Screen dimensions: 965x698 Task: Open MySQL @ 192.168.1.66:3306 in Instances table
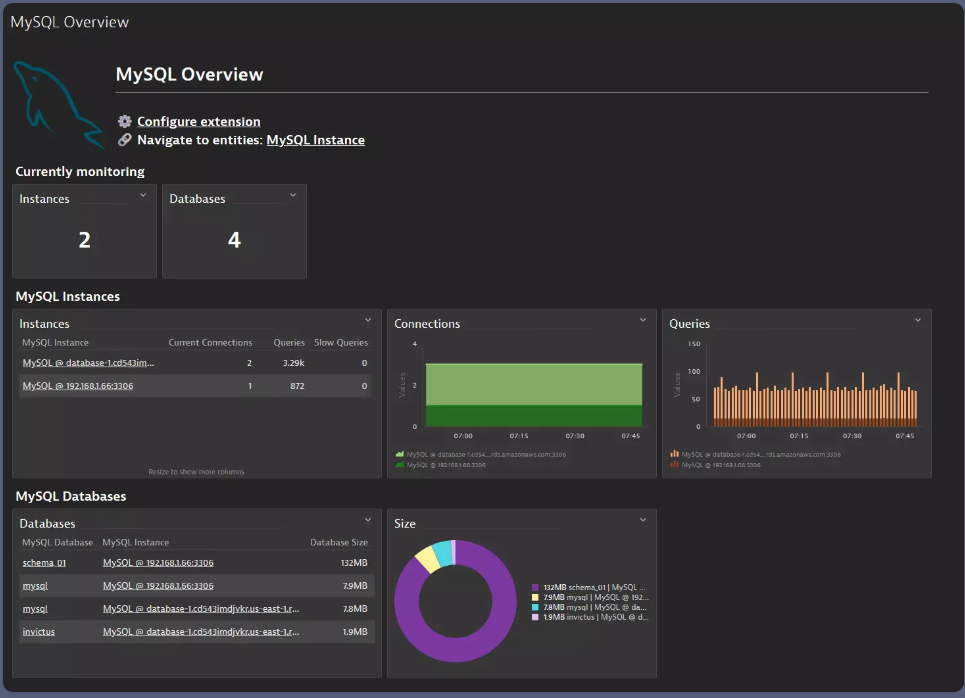(x=78, y=386)
